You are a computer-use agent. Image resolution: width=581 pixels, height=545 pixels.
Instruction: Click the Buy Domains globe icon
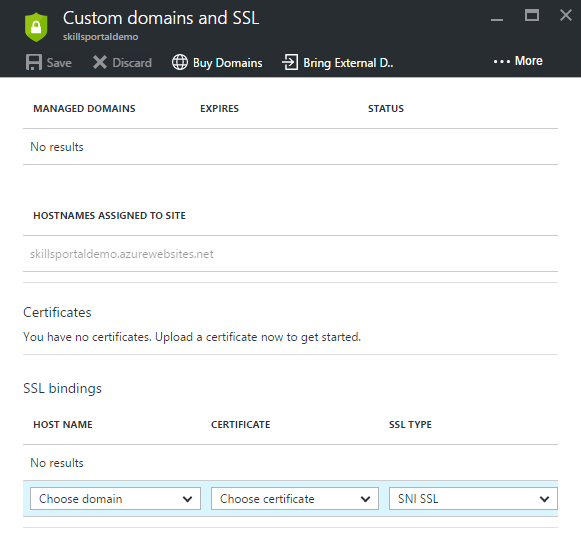(180, 62)
